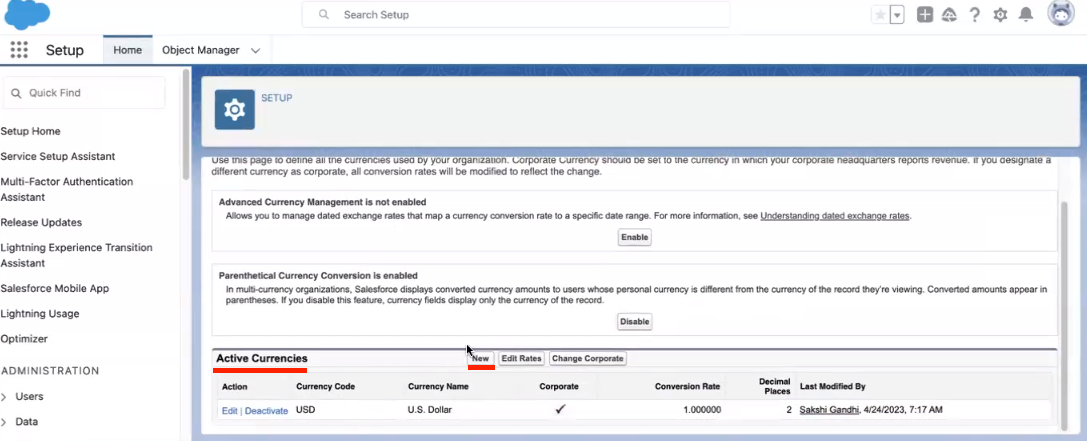Open Optimizer in sidebar
Image resolution: width=1087 pixels, height=441 pixels.
click(24, 338)
